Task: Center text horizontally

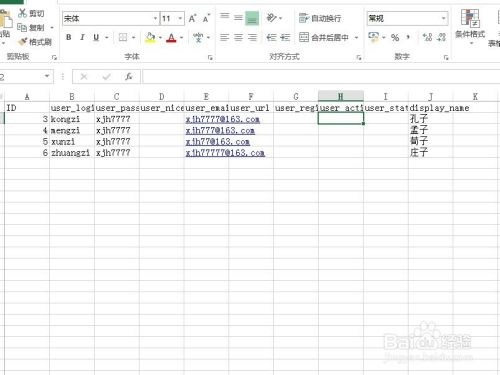Action: (238, 37)
